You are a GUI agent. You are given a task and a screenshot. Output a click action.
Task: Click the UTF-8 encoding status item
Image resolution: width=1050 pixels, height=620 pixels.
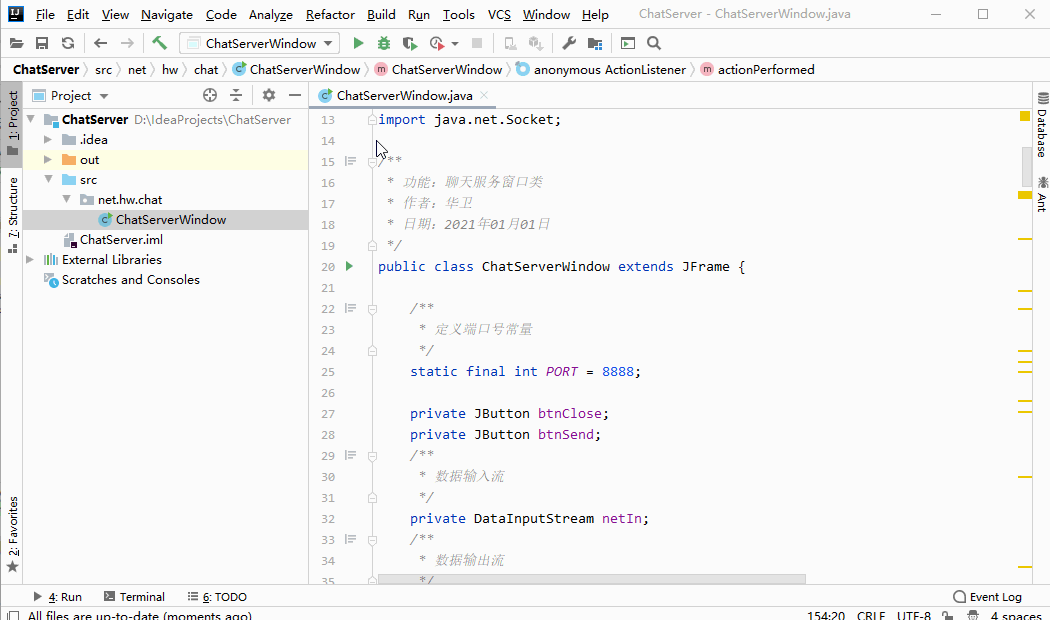913,615
